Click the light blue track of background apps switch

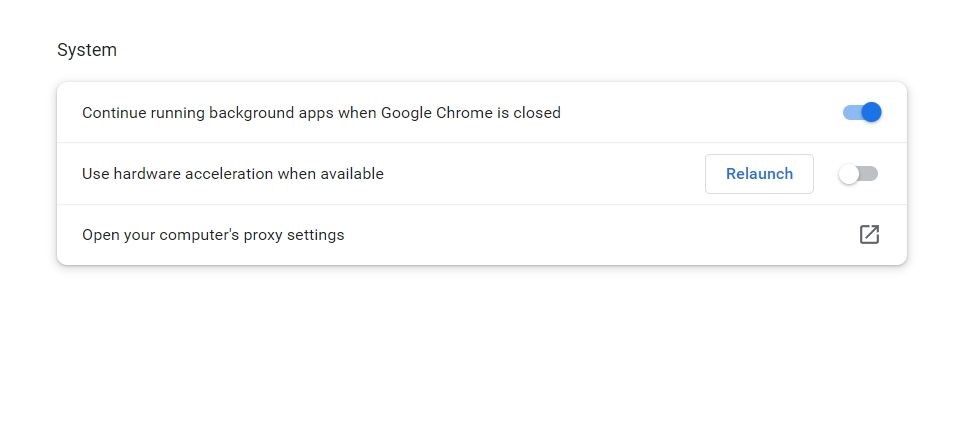pos(850,112)
